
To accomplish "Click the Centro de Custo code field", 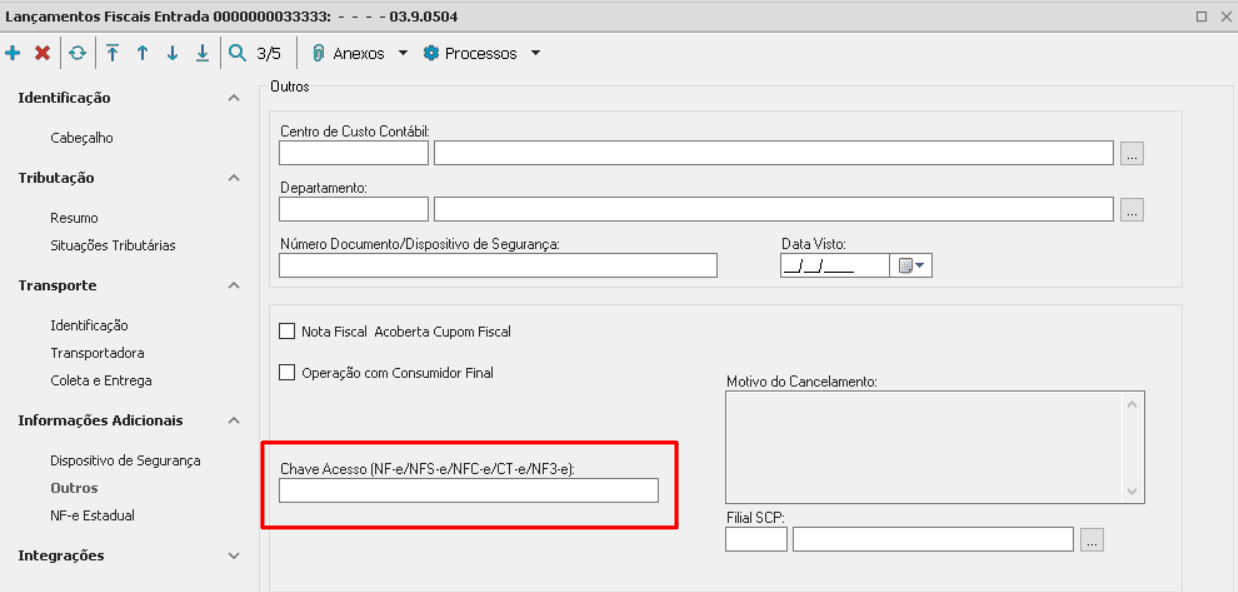I will click(x=353, y=153).
